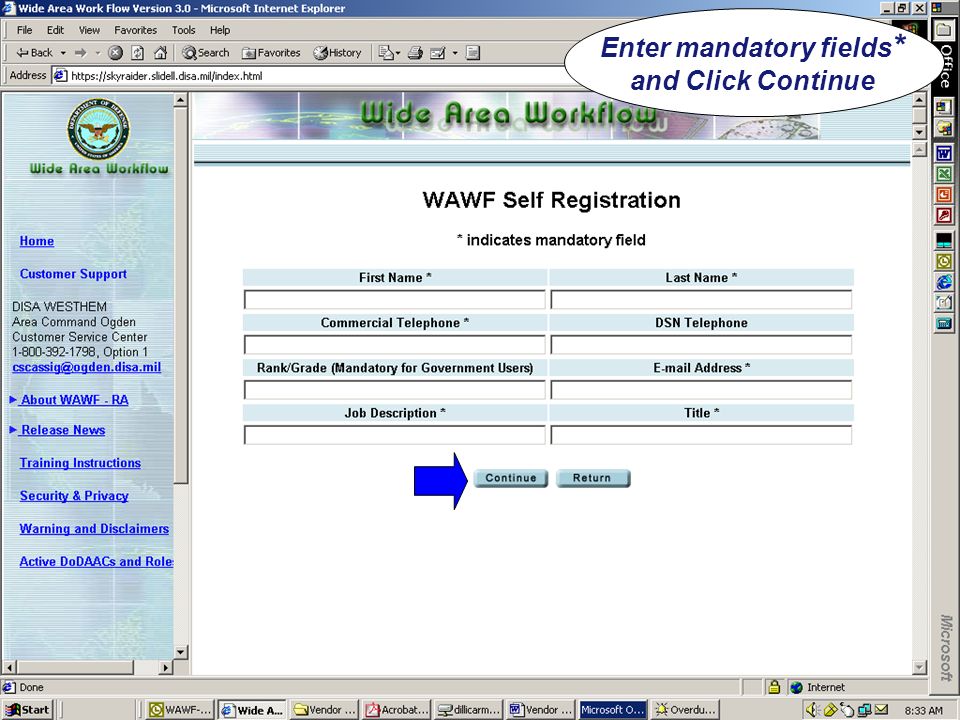The image size is (960, 720).
Task: Open the Edit icon's dropdown arrow
Action: (x=455, y=53)
